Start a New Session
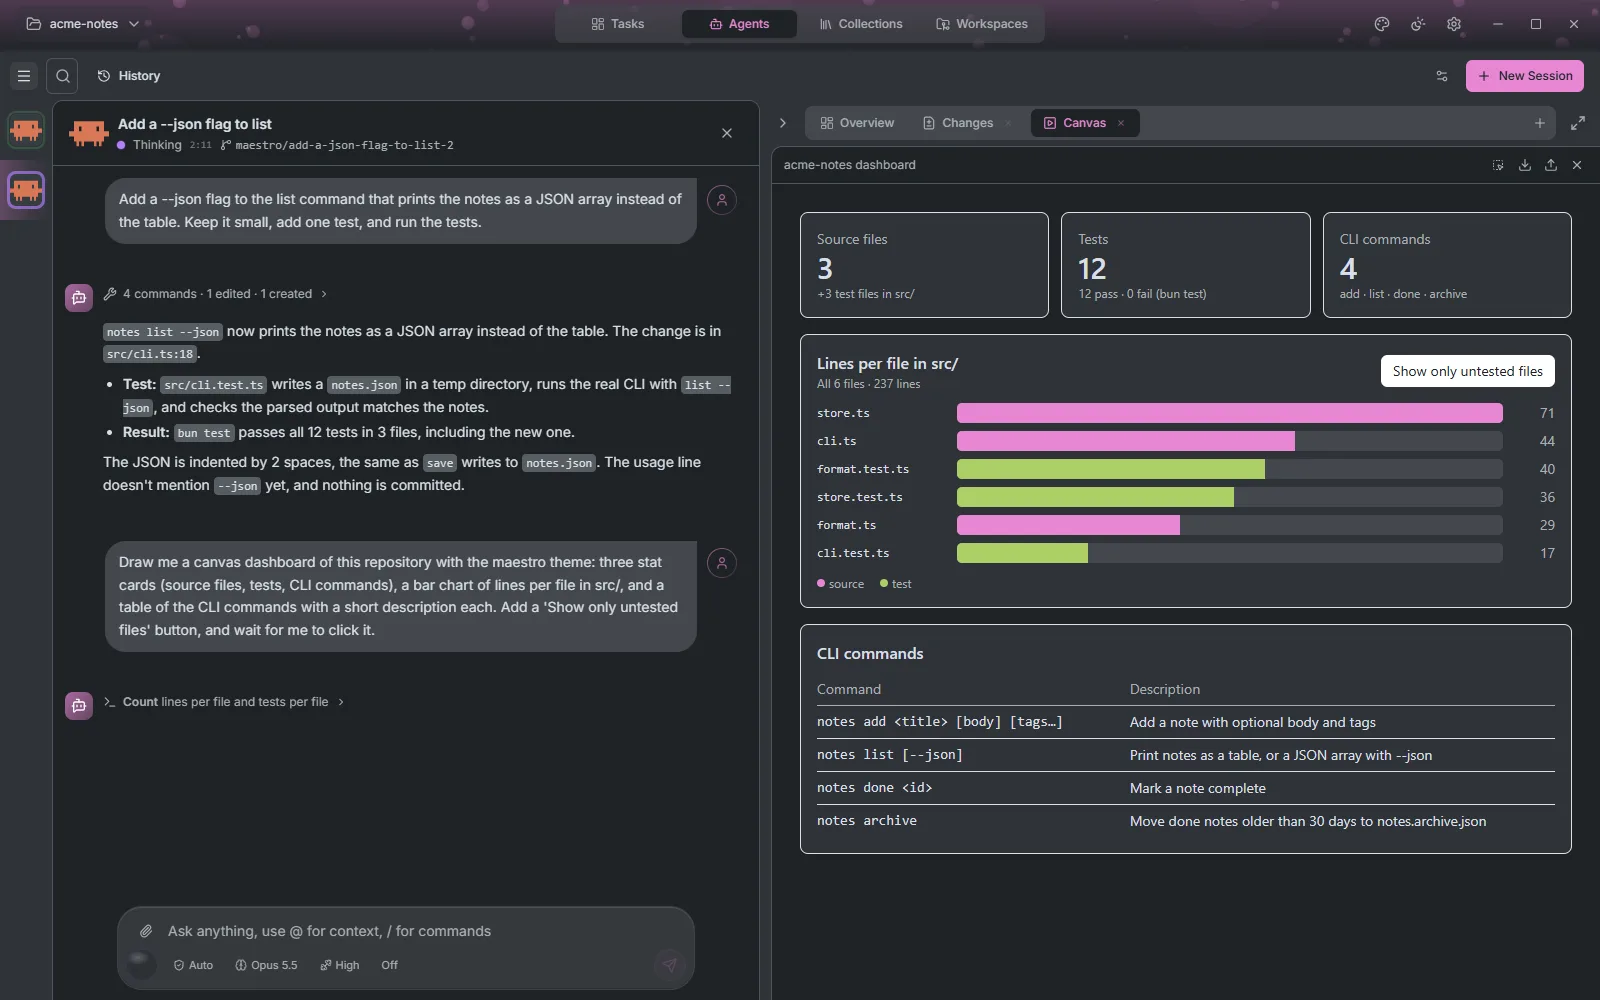1600x1000 pixels. point(1525,76)
